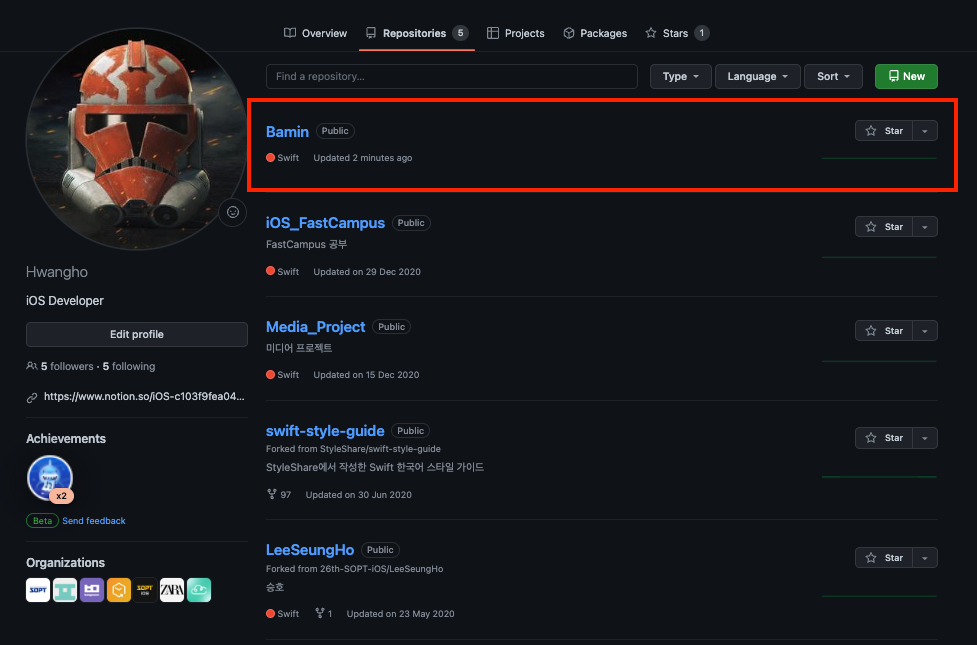This screenshot has height=645, width=977.
Task: Open the LeeSeungHo repository
Action: (310, 550)
